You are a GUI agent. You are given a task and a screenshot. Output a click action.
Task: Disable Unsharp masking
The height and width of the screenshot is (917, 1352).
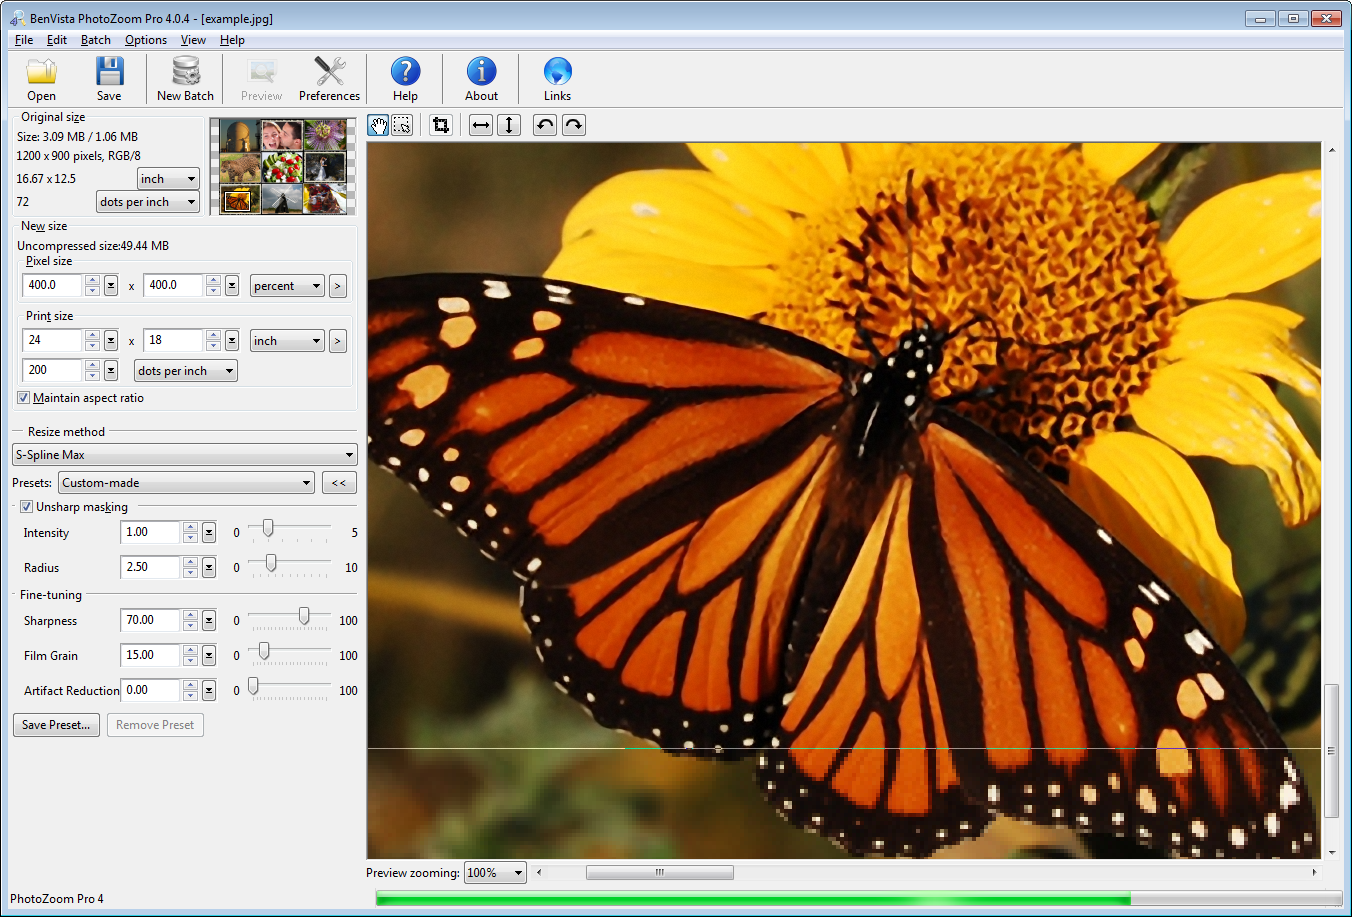click(26, 507)
